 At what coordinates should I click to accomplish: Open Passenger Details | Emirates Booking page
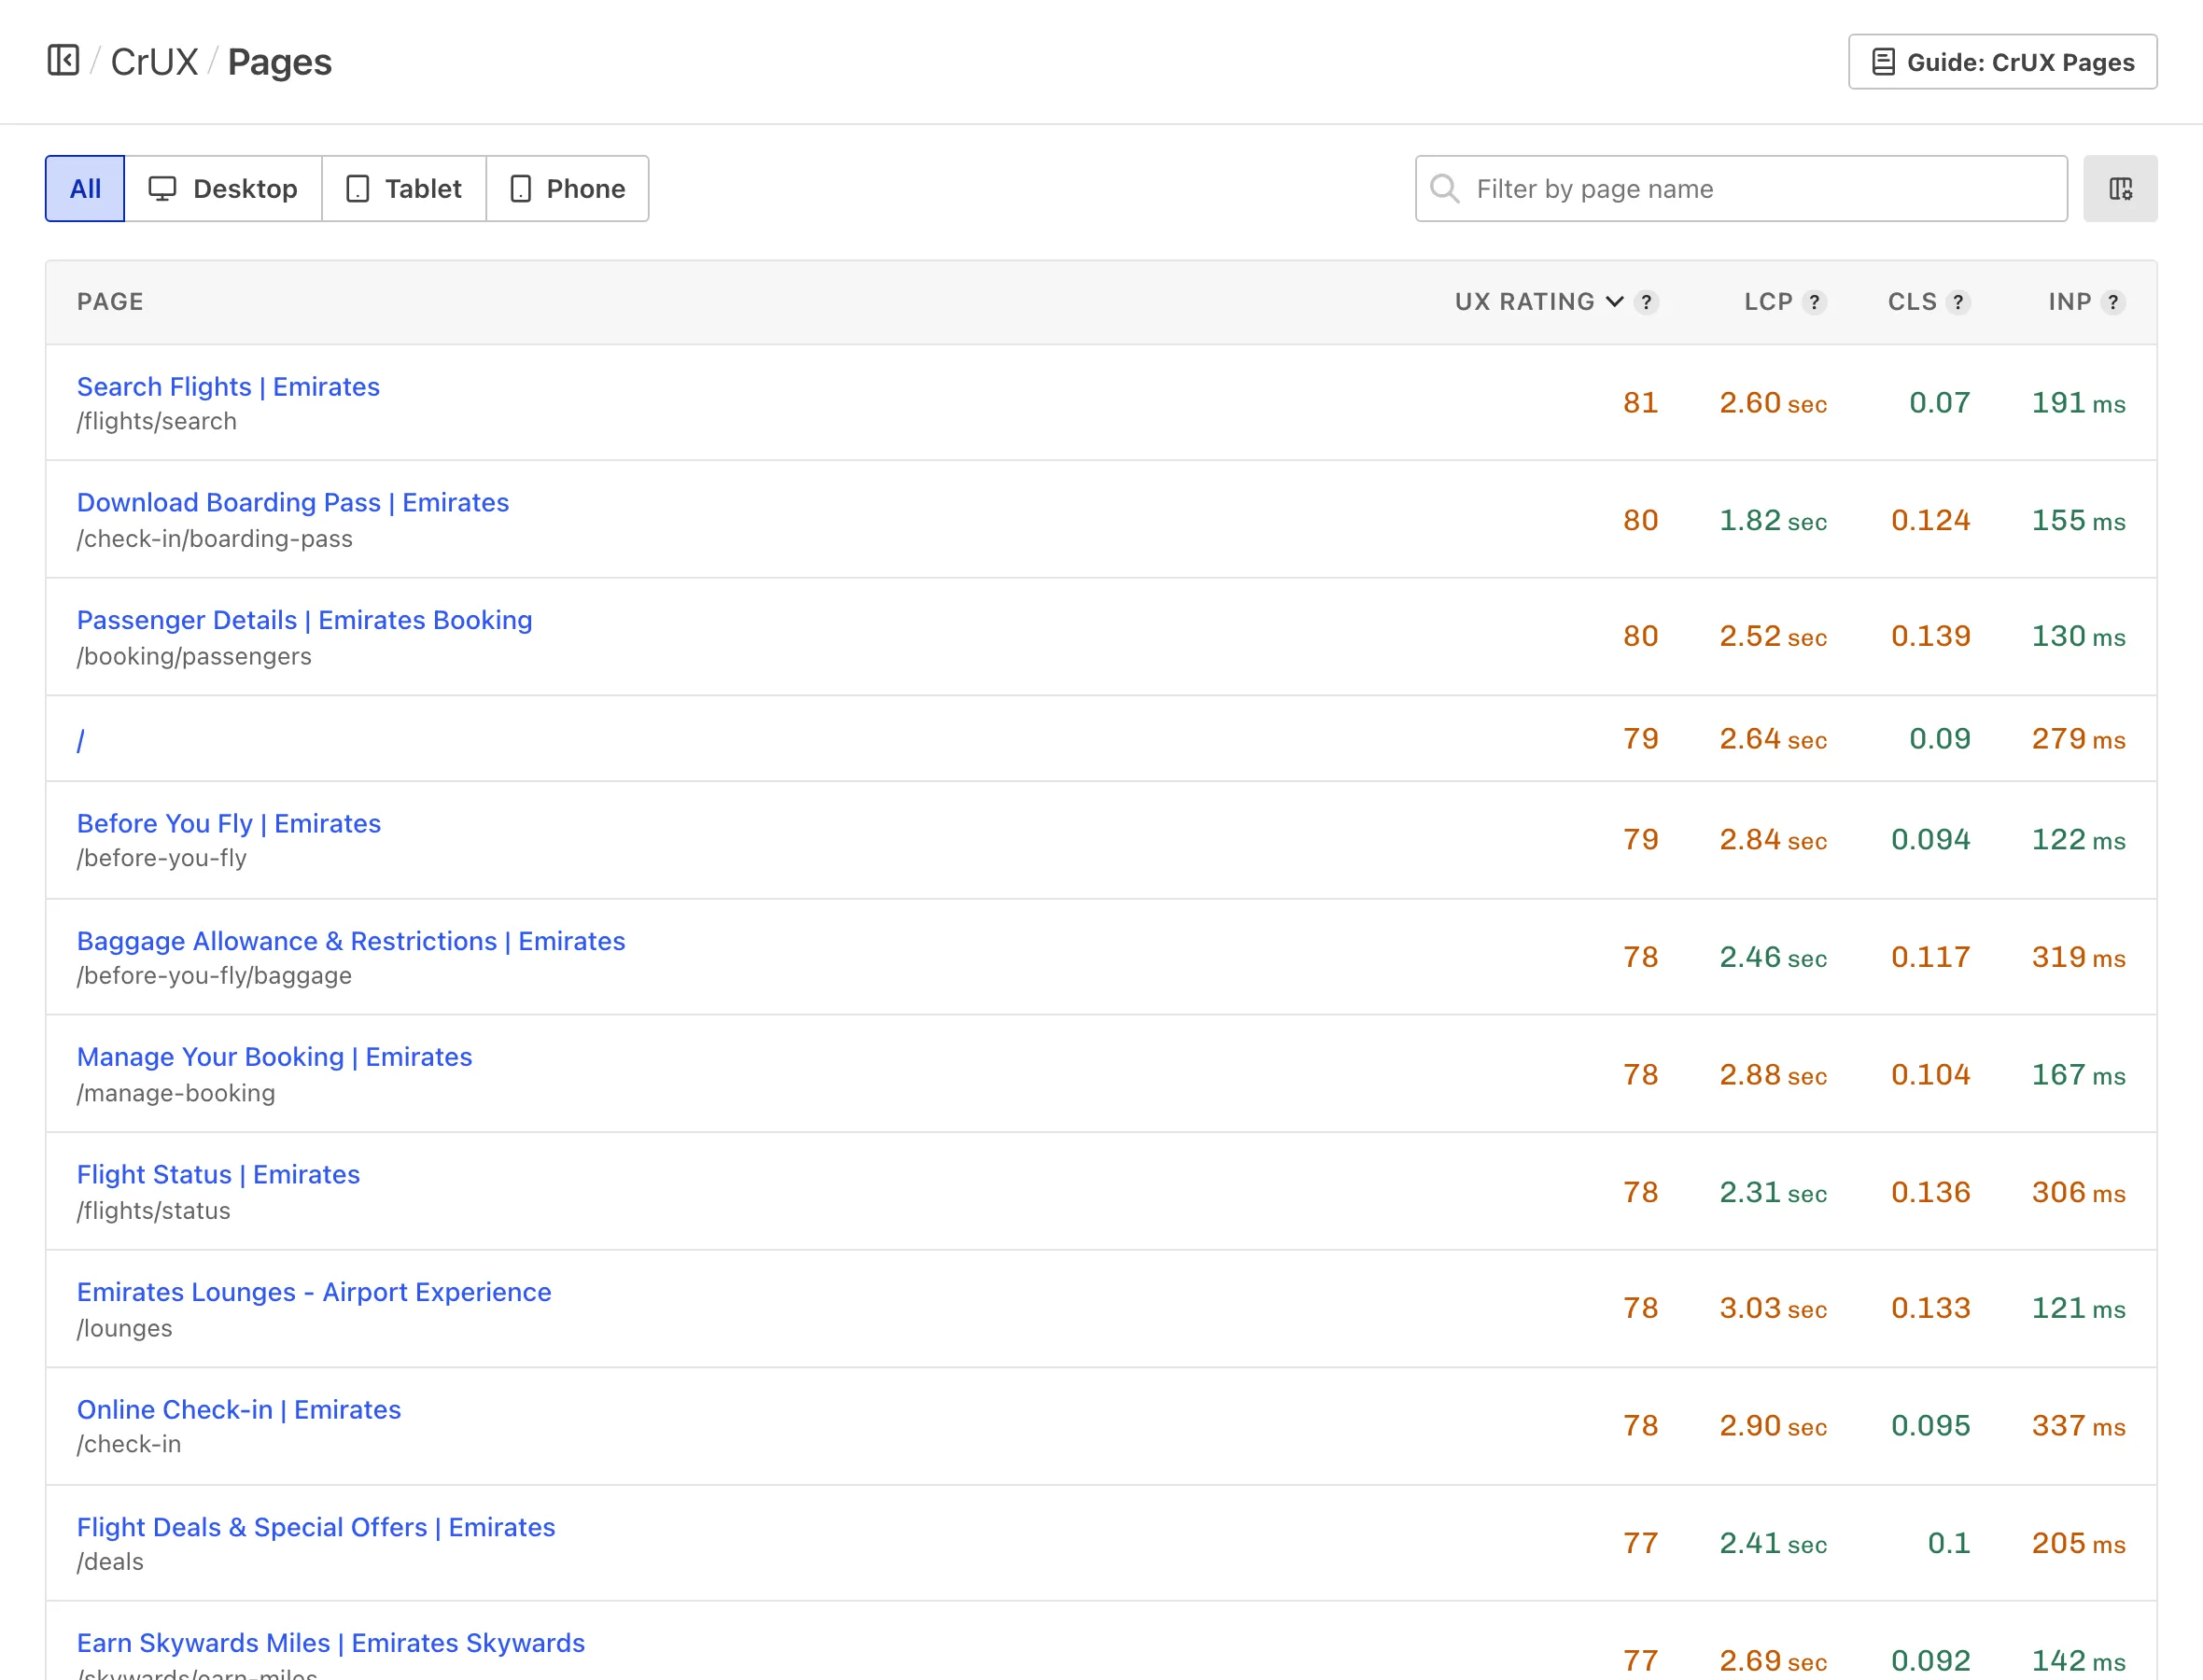click(x=304, y=619)
